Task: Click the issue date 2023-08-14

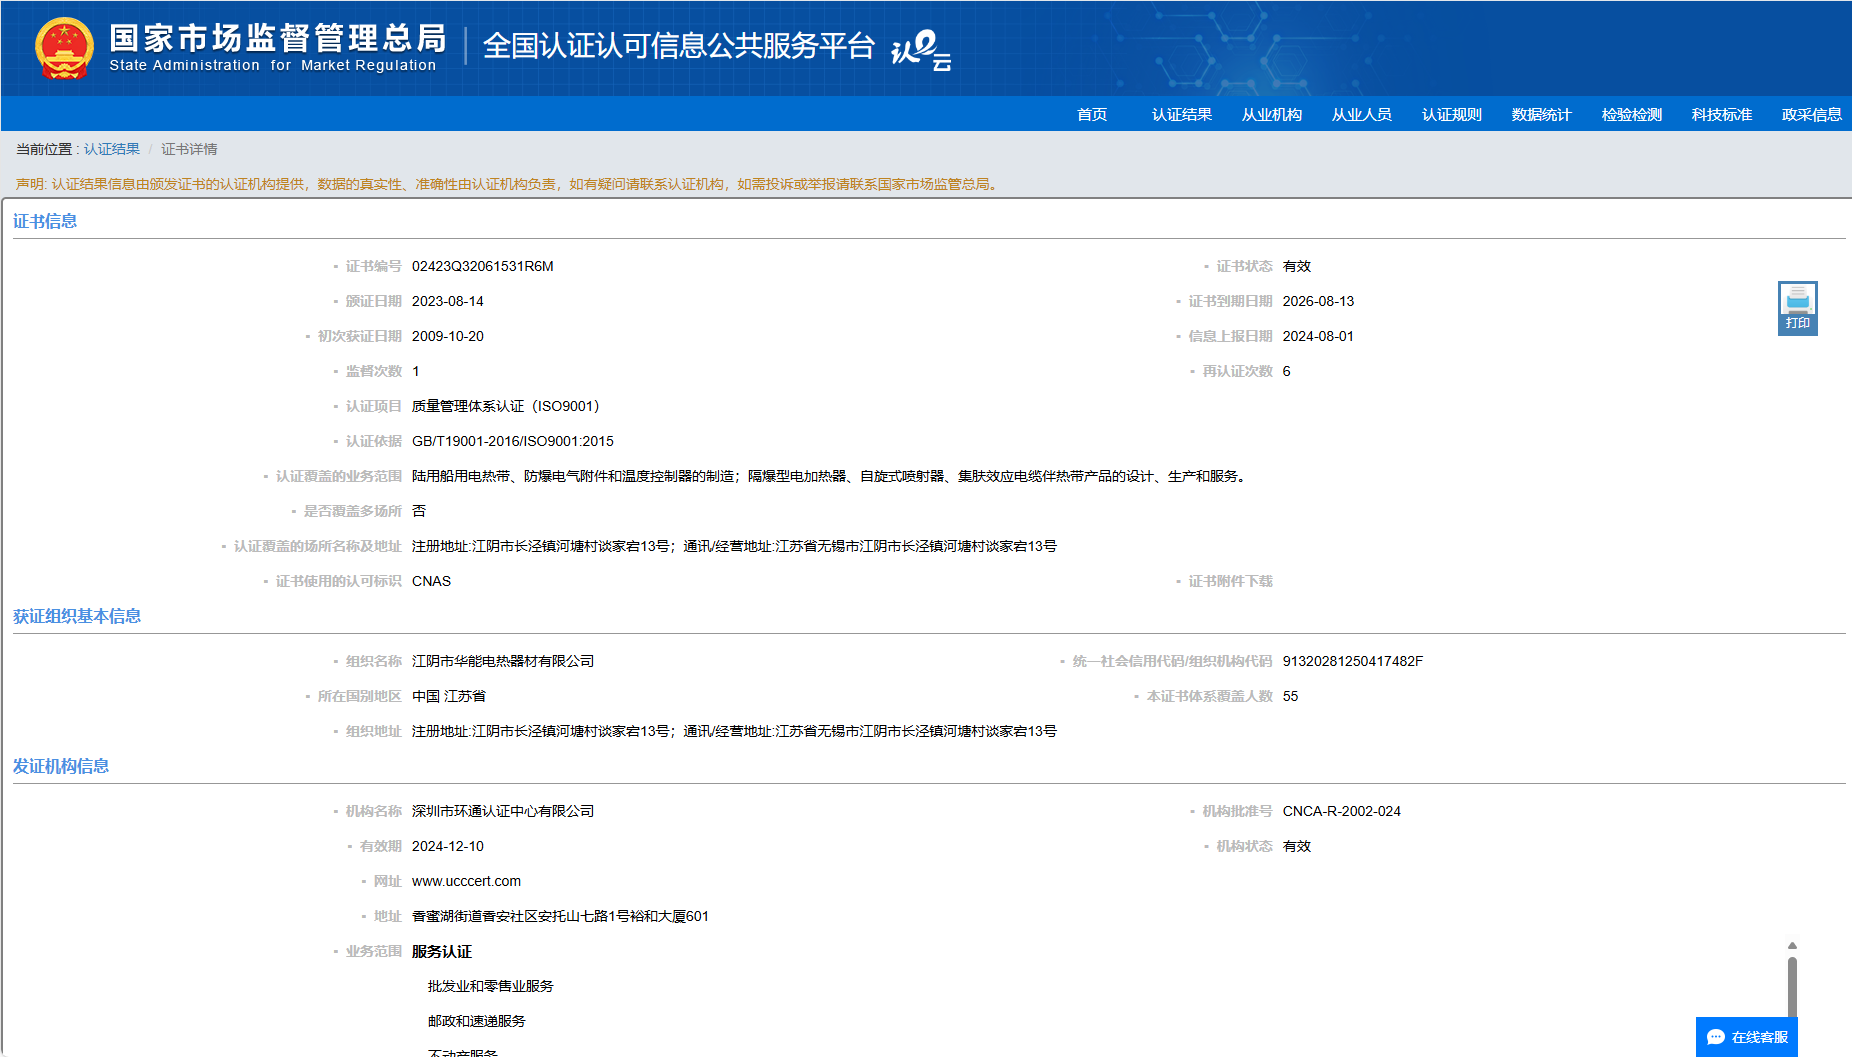Action: point(448,301)
